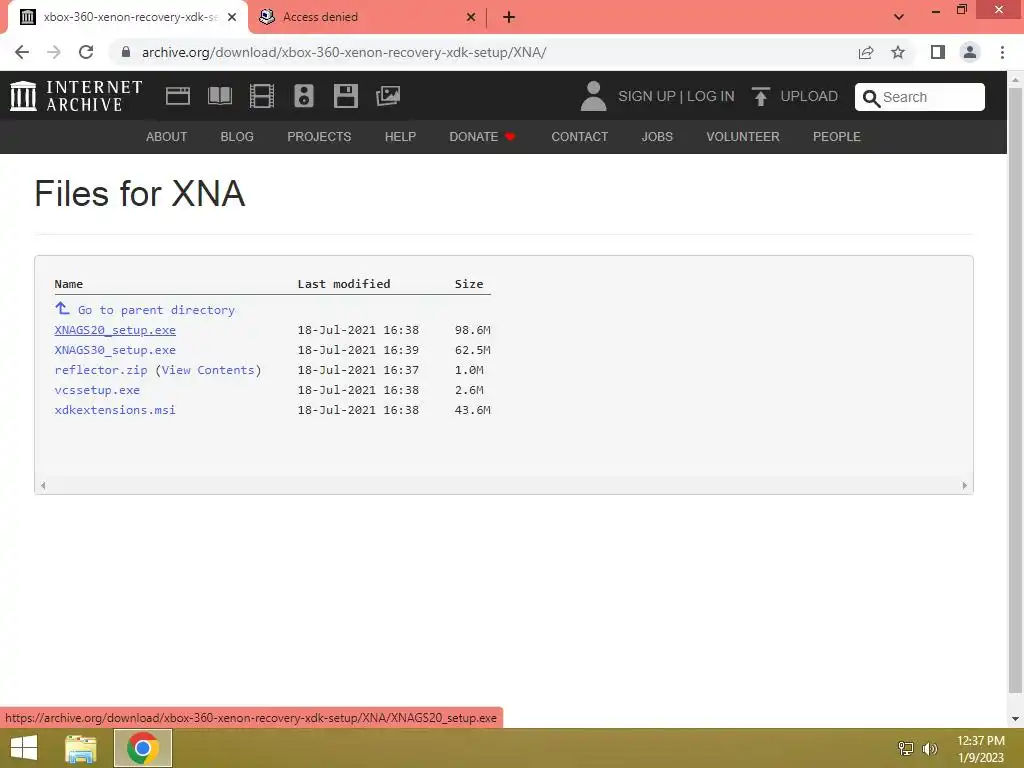Click the upload arrow icon
This screenshot has height=768, width=1024.
[x=760, y=96]
